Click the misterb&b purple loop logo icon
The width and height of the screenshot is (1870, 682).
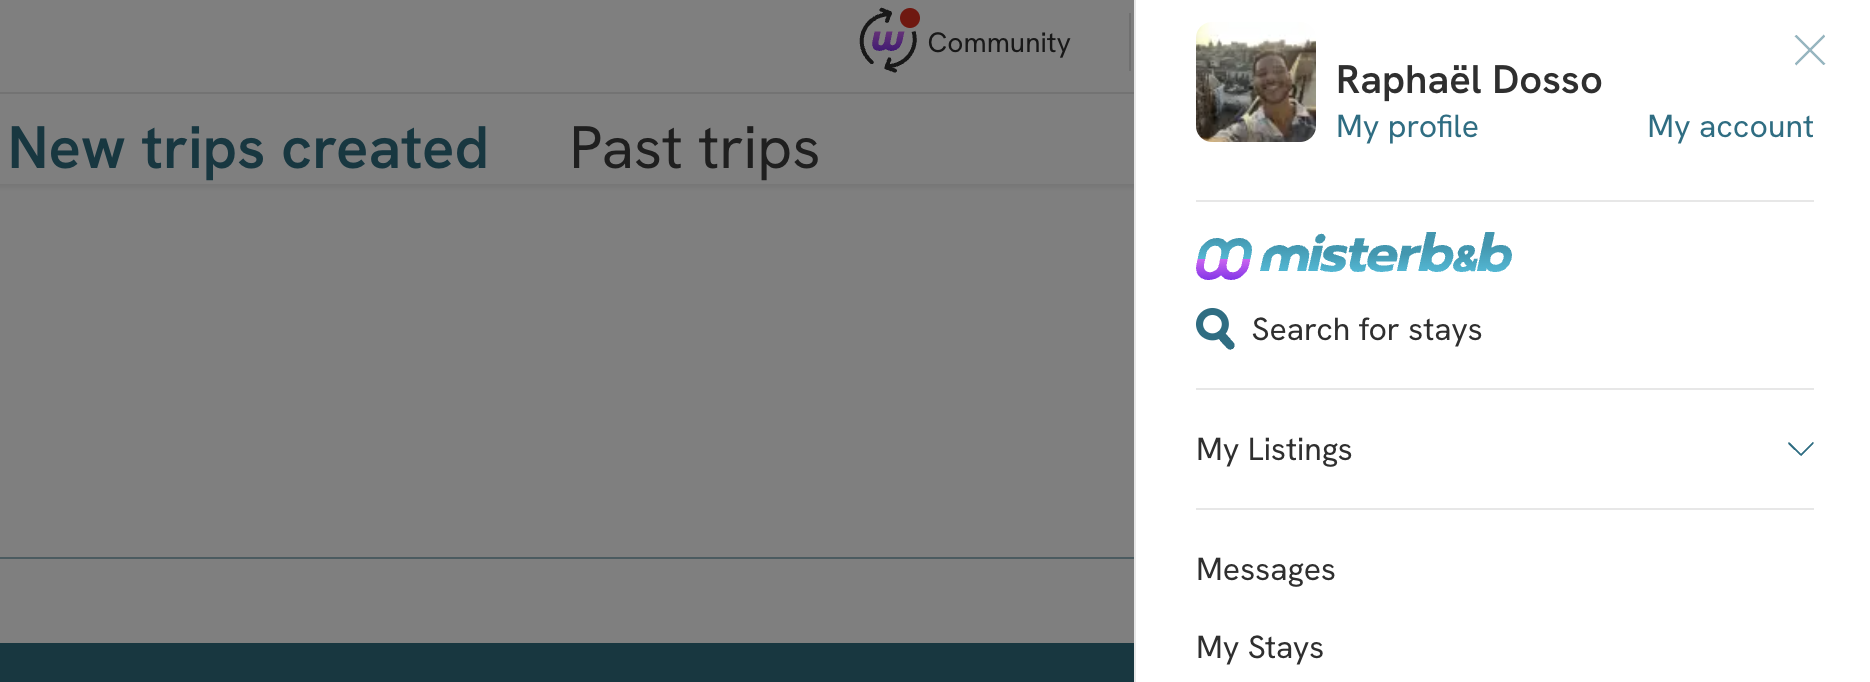[x=1223, y=258]
